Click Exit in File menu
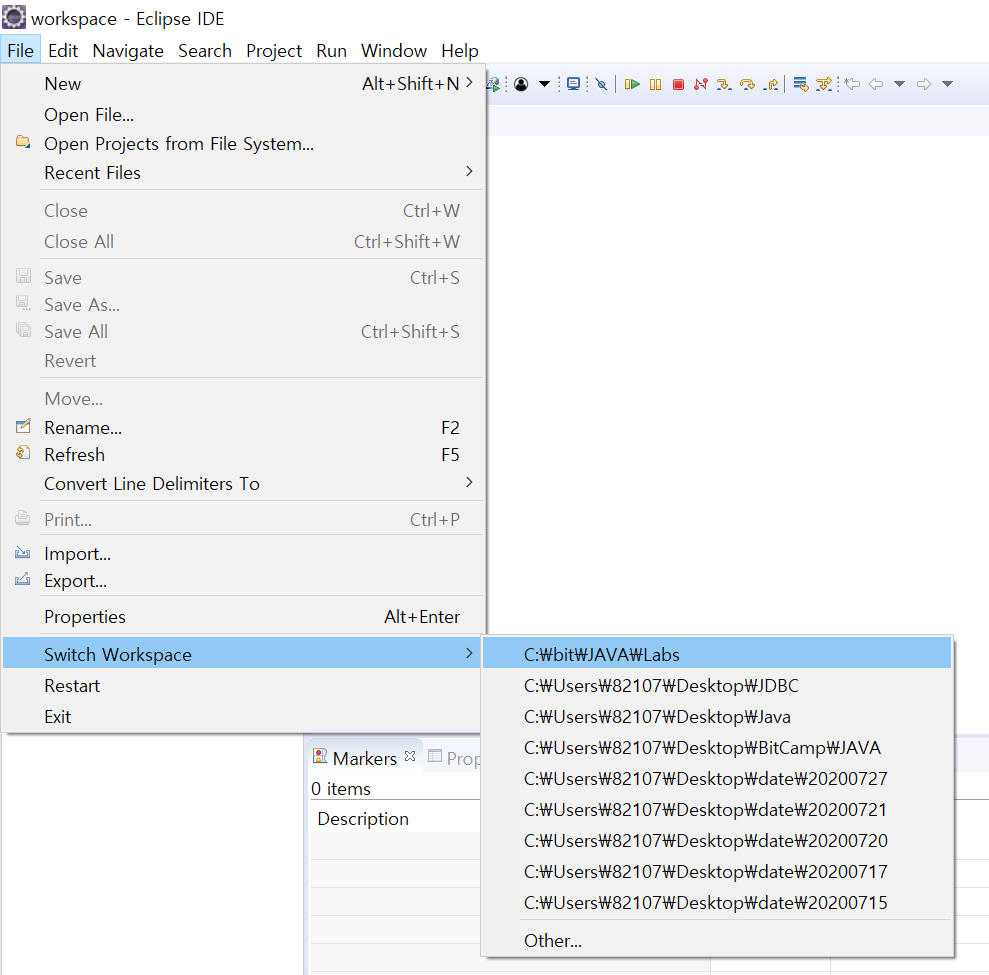Screen dimensions: 989x975 tap(243, 716)
